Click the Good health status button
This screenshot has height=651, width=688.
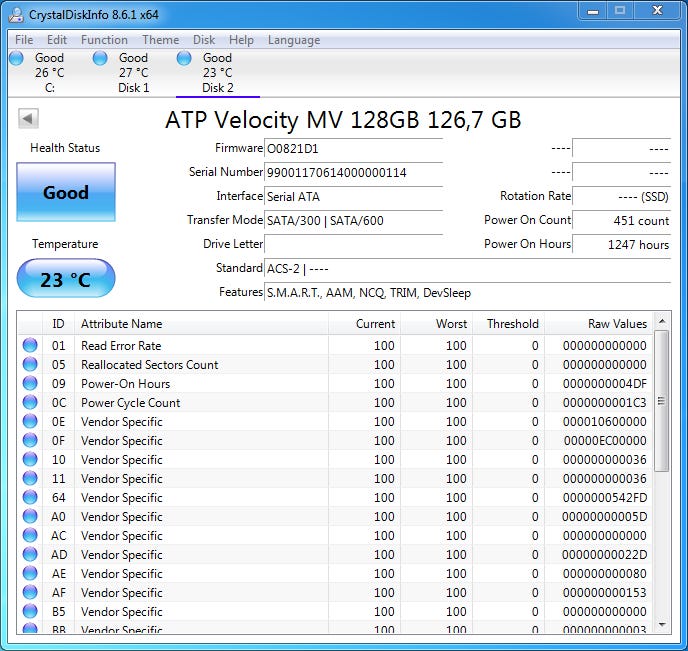tap(66, 193)
